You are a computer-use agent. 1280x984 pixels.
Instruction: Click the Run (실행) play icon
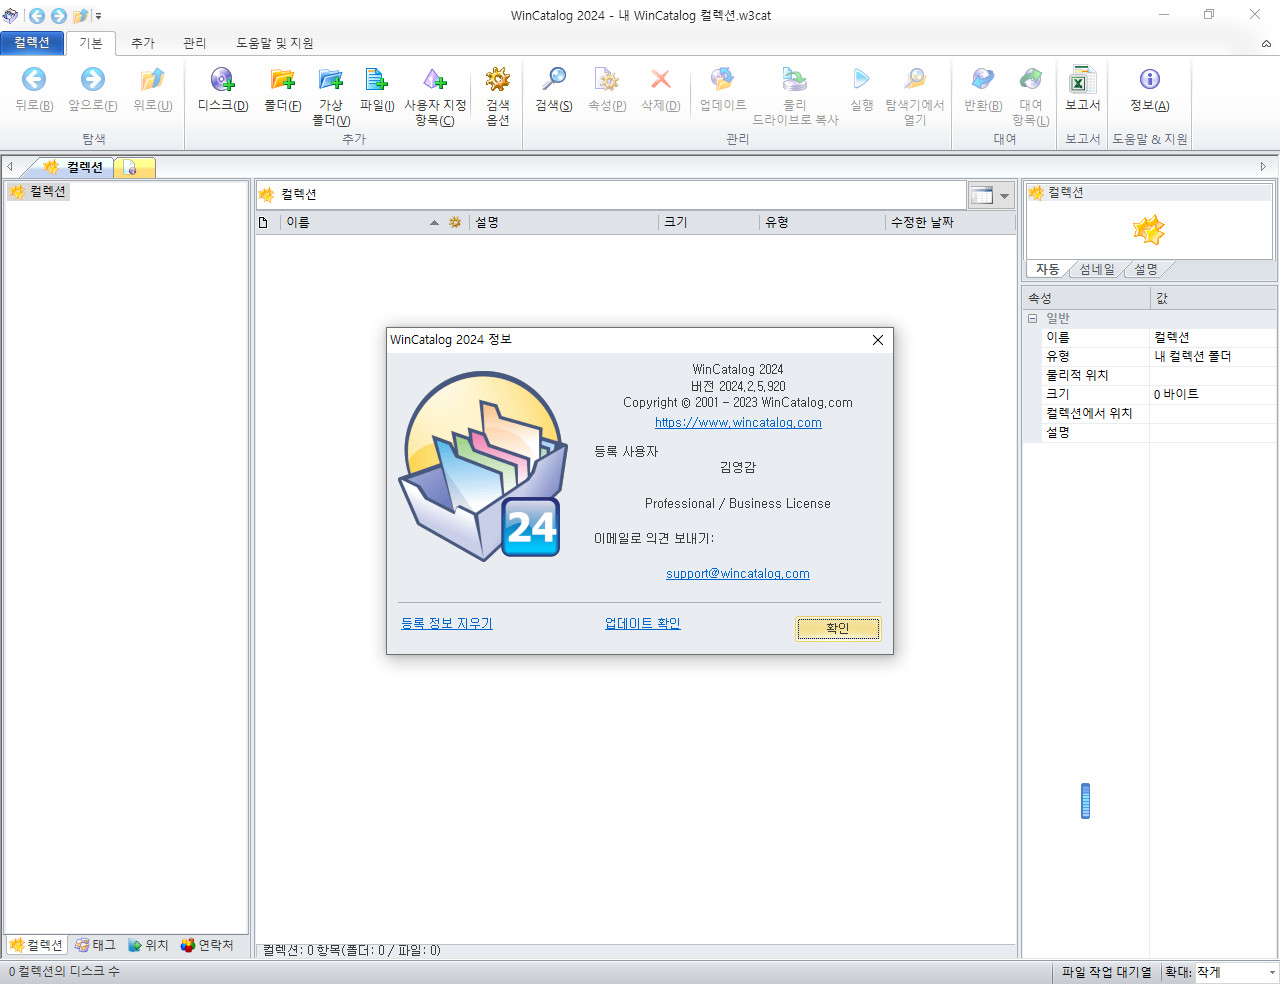point(861,79)
